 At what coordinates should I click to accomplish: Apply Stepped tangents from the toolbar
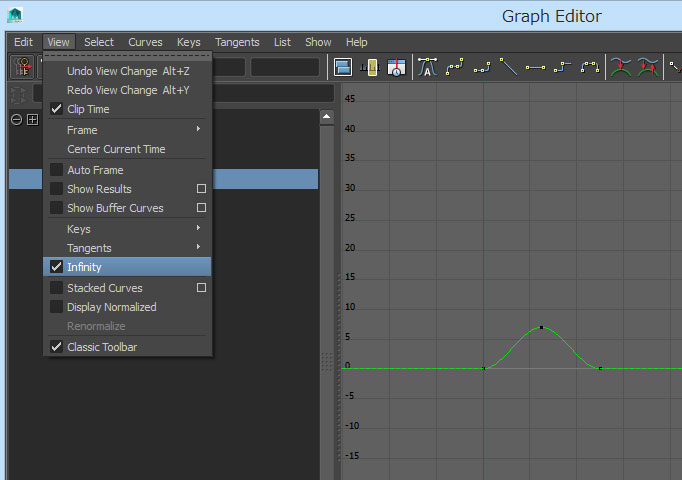(x=562, y=67)
